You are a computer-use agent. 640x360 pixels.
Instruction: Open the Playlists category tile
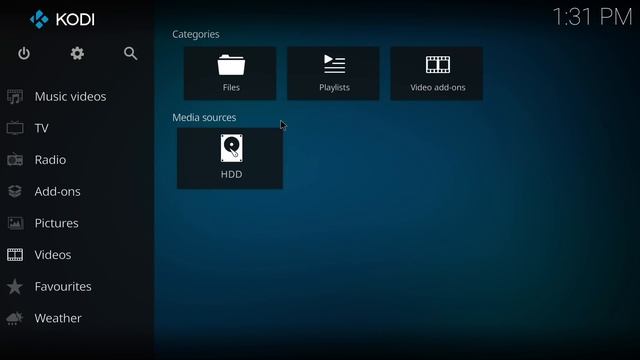tap(333, 73)
